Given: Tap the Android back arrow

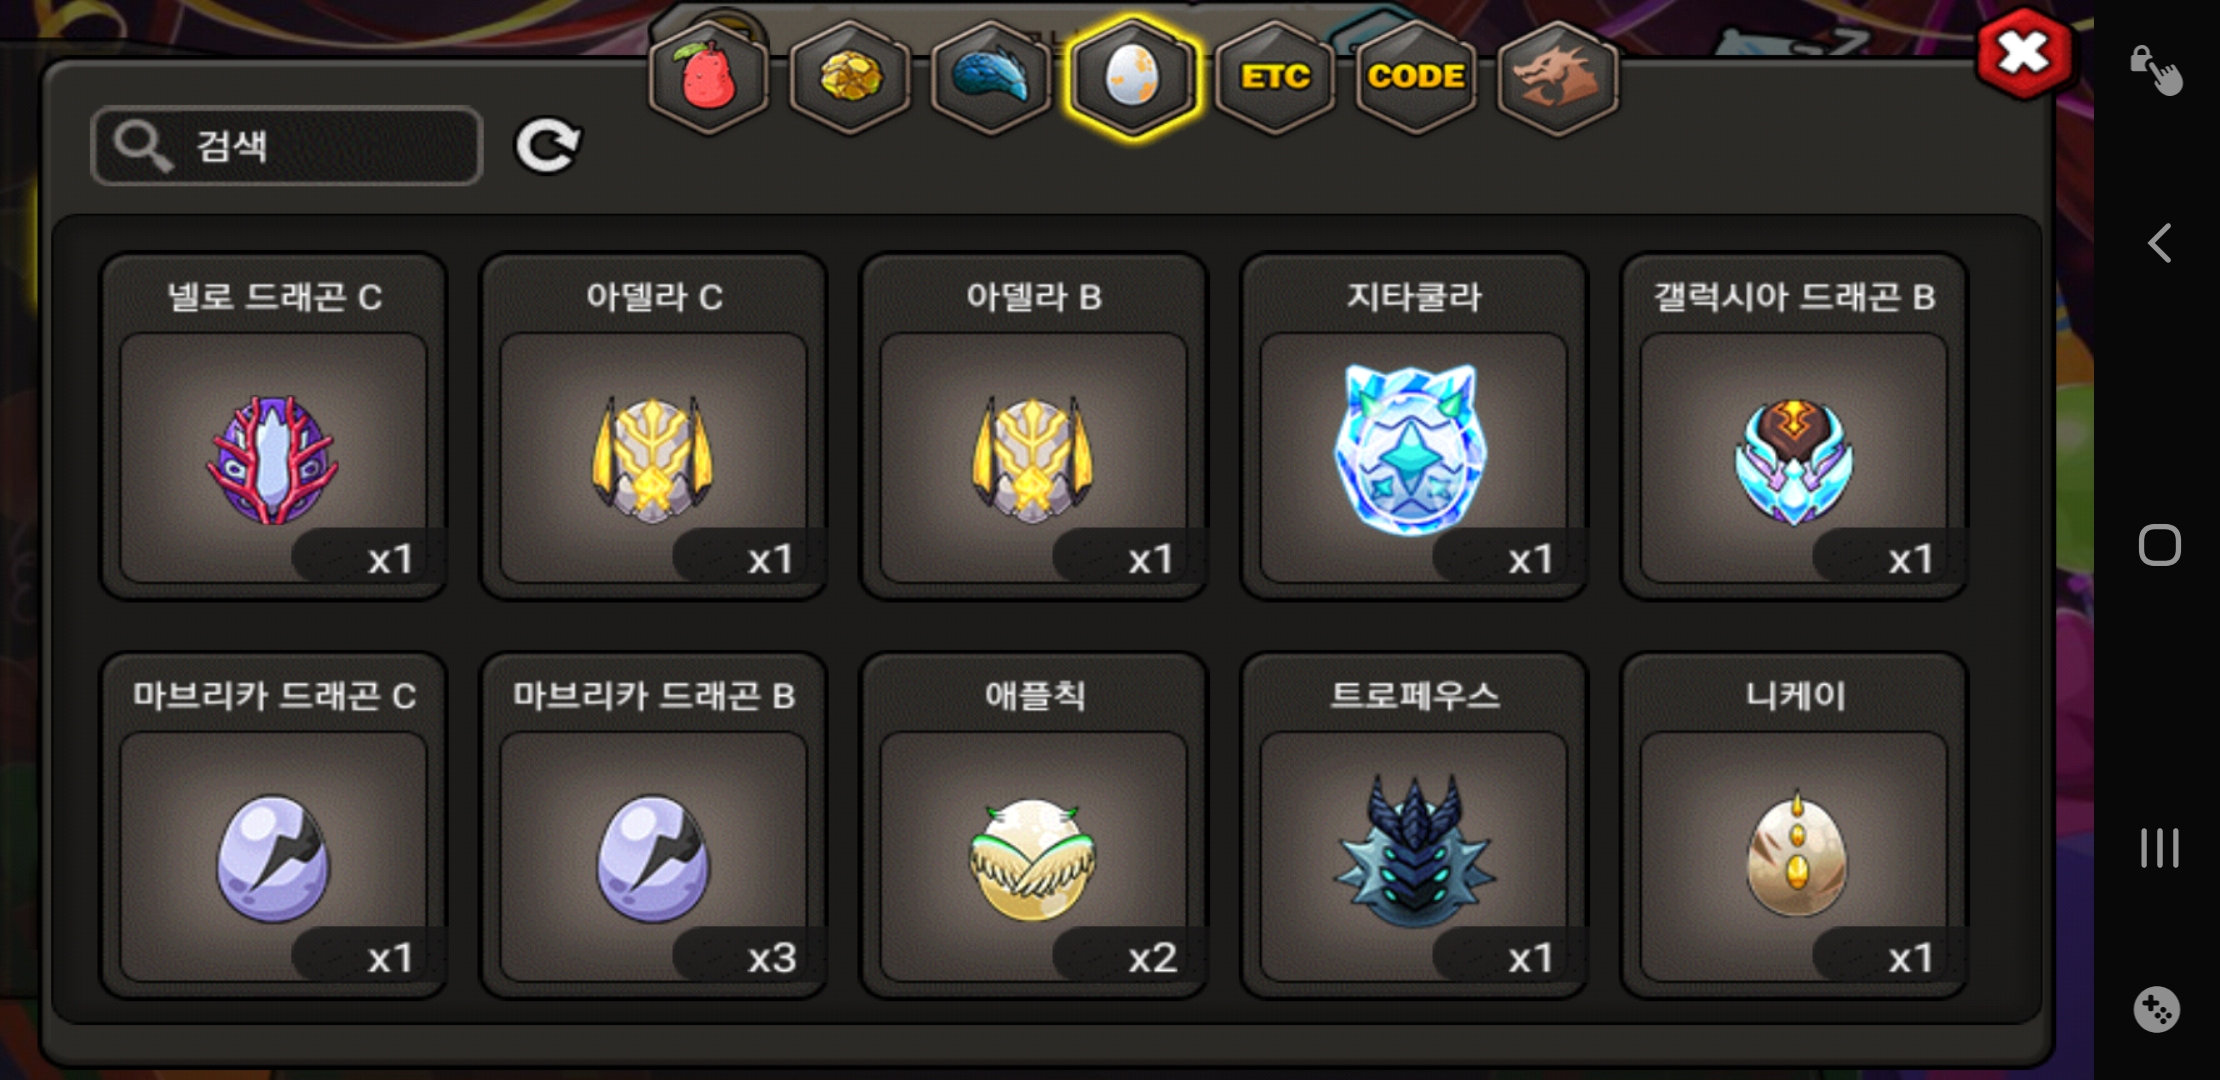Looking at the screenshot, I should pyautogui.click(x=2160, y=243).
